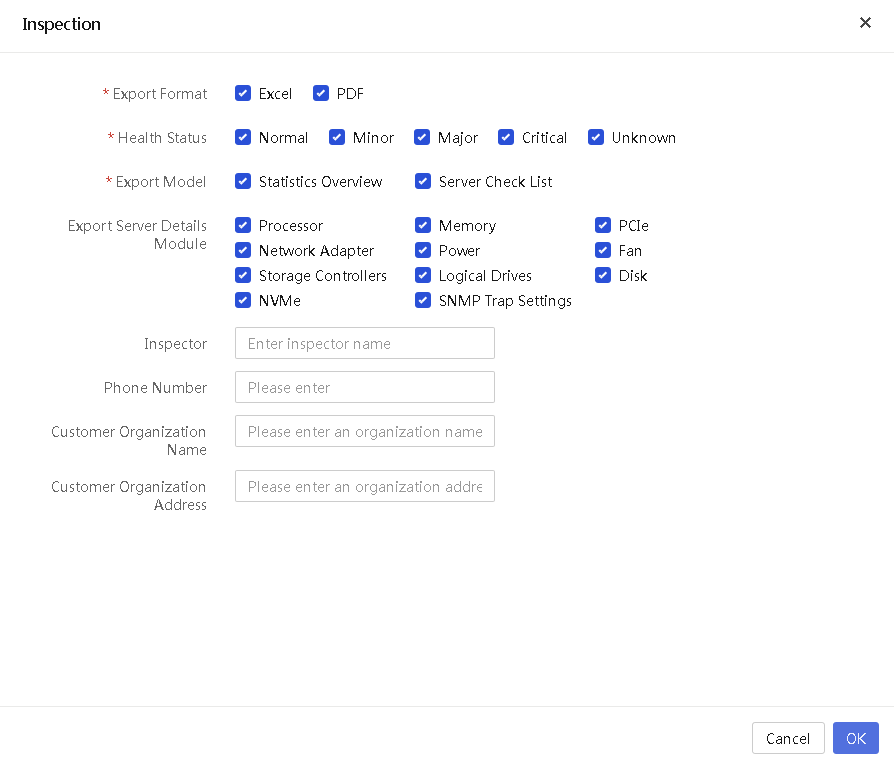The image size is (894, 764).
Task: Uncheck Statistics Overview export model
Action: pos(243,181)
